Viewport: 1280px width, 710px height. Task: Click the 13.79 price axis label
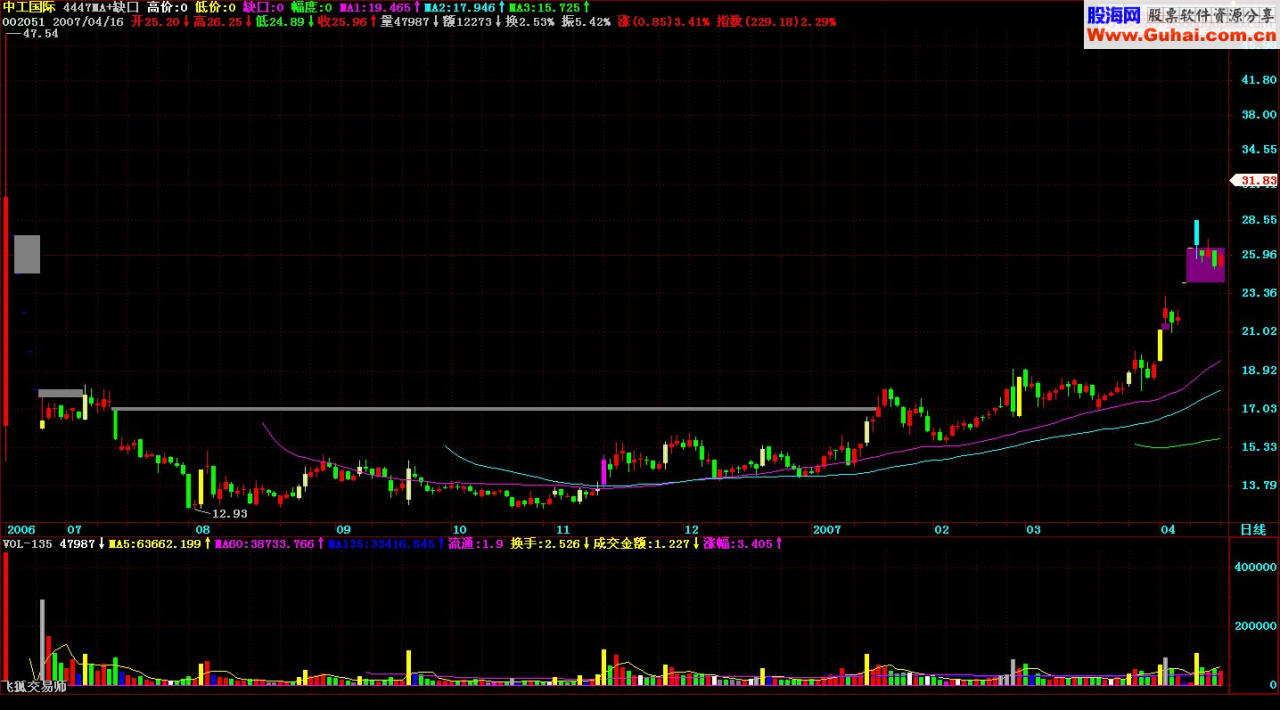[x=1258, y=485]
